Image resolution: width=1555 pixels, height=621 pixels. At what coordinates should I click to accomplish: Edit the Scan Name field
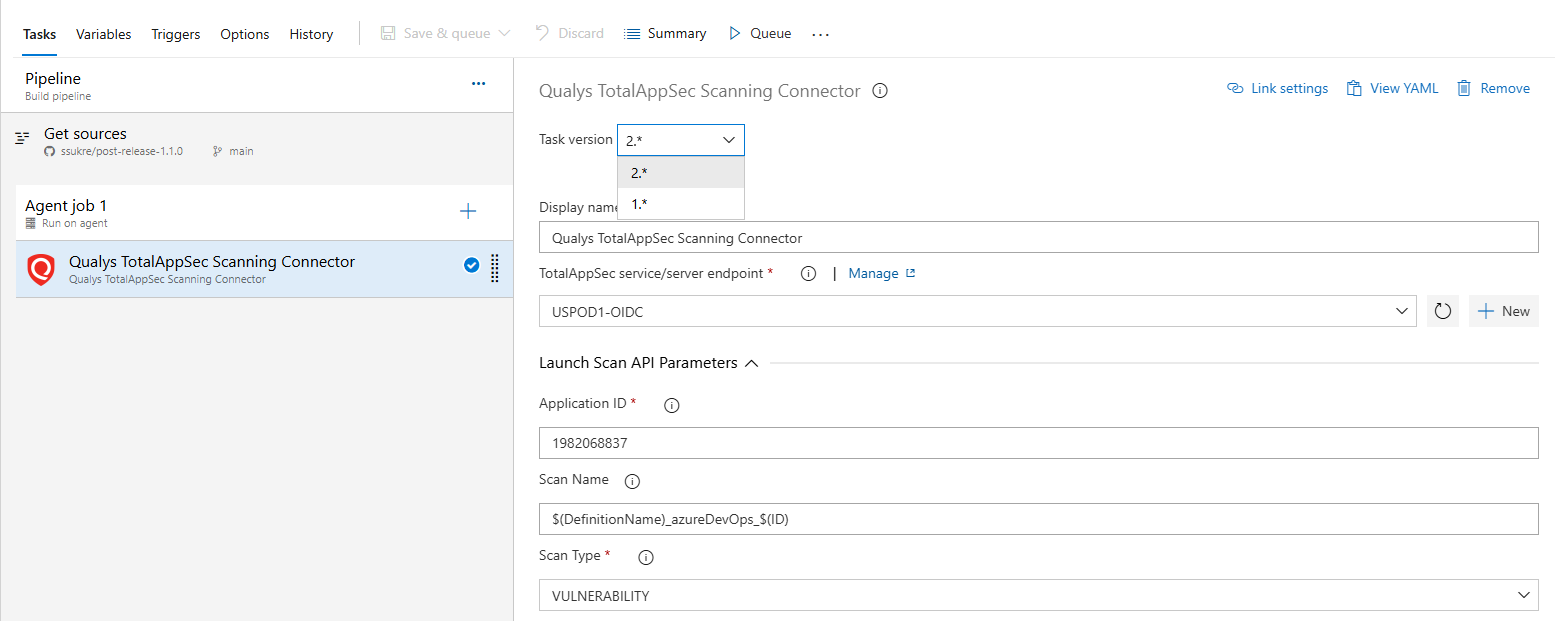pyautogui.click(x=1038, y=519)
